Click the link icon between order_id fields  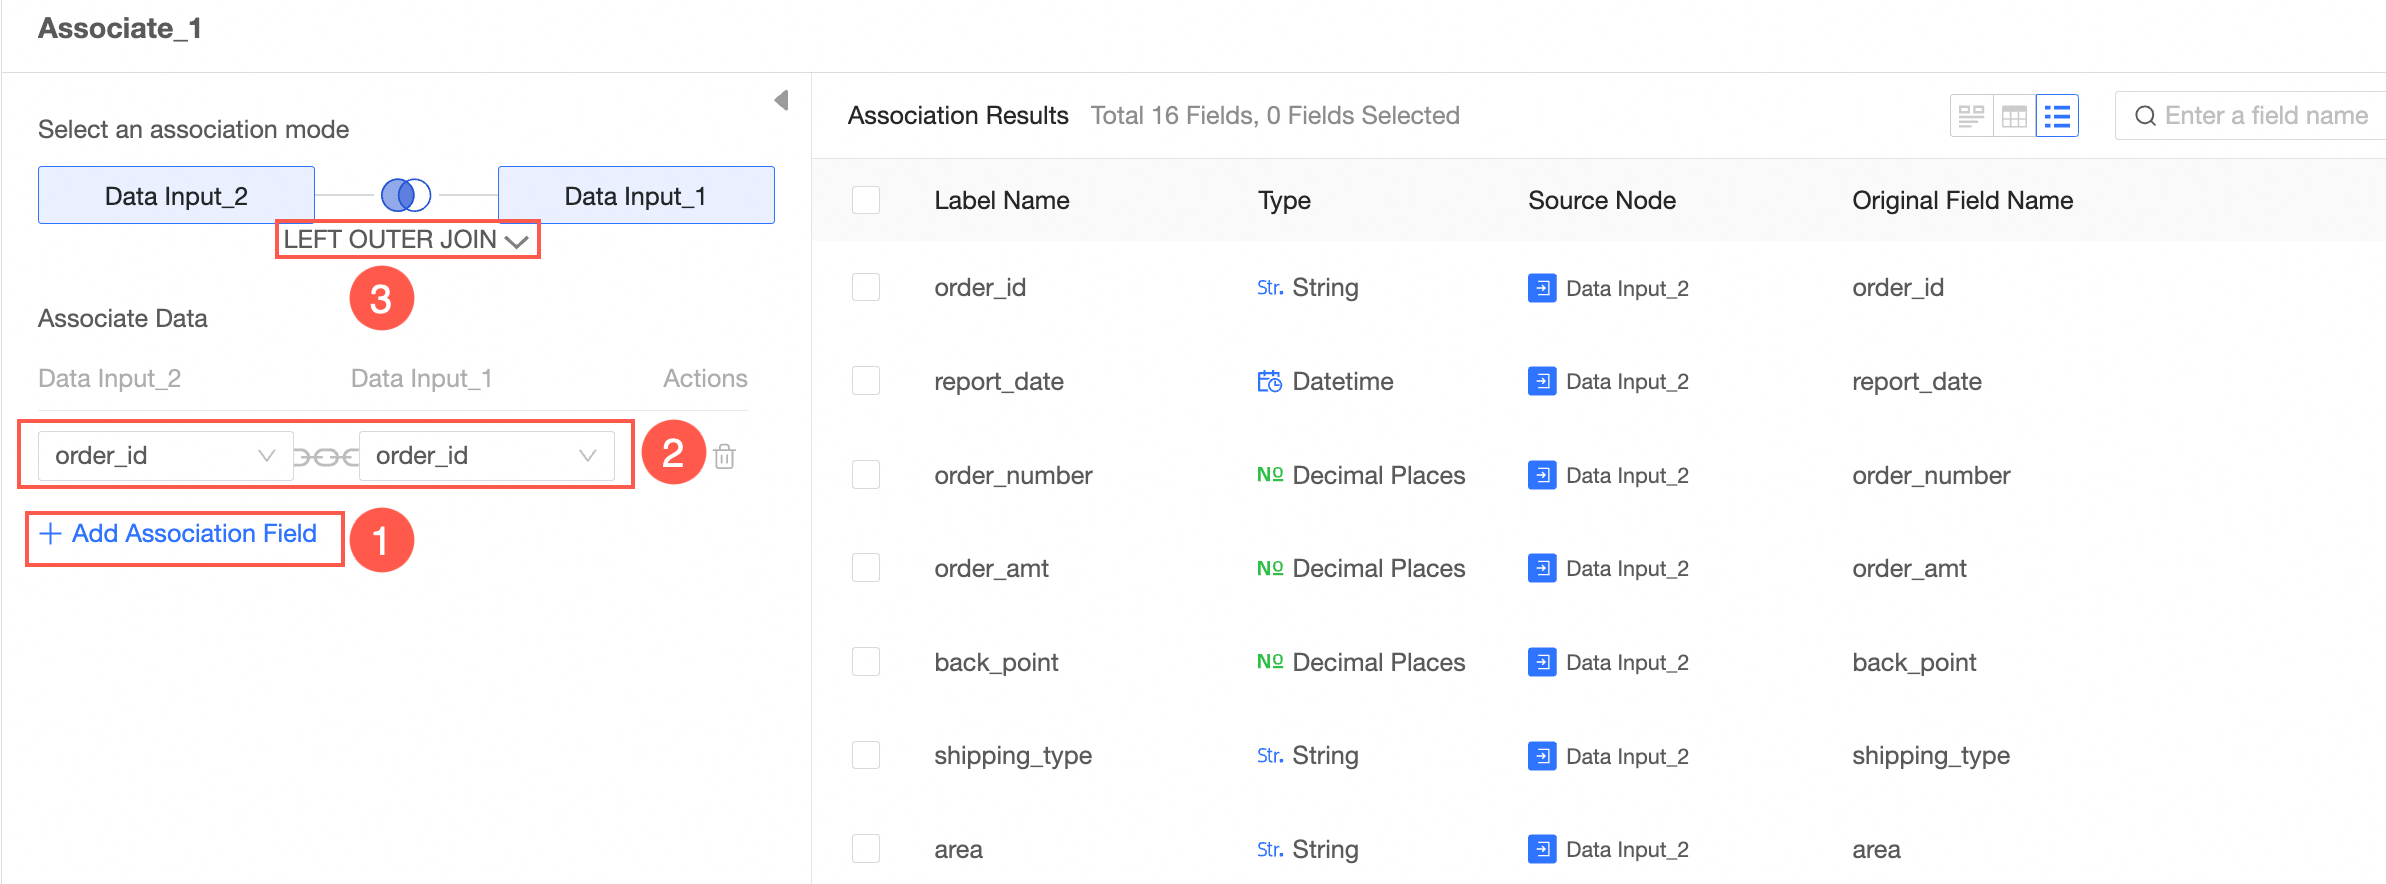(326, 457)
